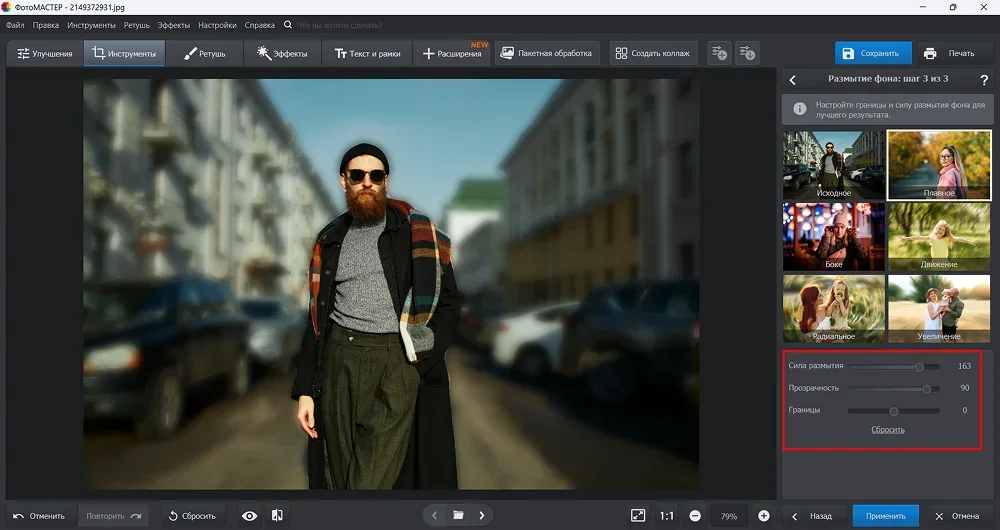
Task: Open the Текст и рамки tab
Action: pos(367,54)
